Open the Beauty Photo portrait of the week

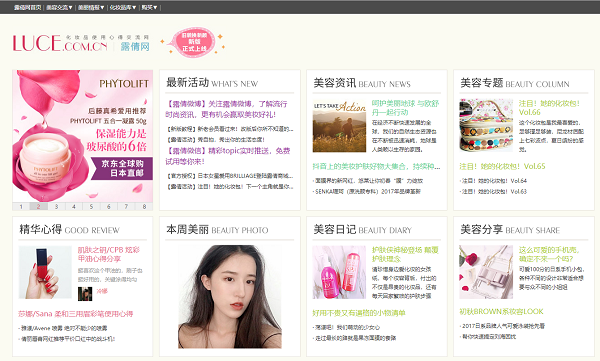point(230,297)
